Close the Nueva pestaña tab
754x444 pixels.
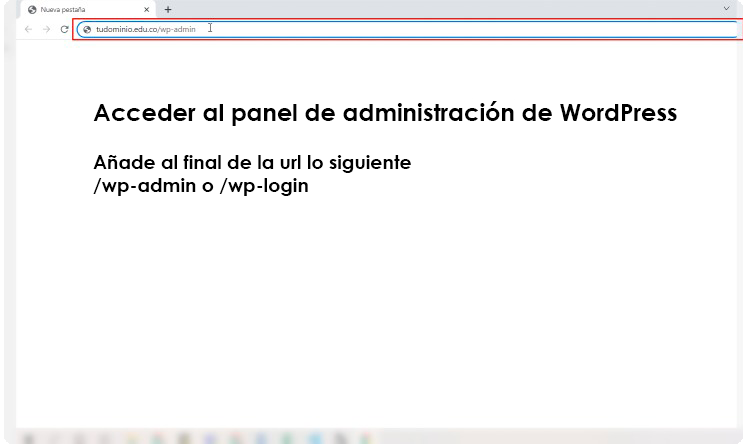pos(147,9)
